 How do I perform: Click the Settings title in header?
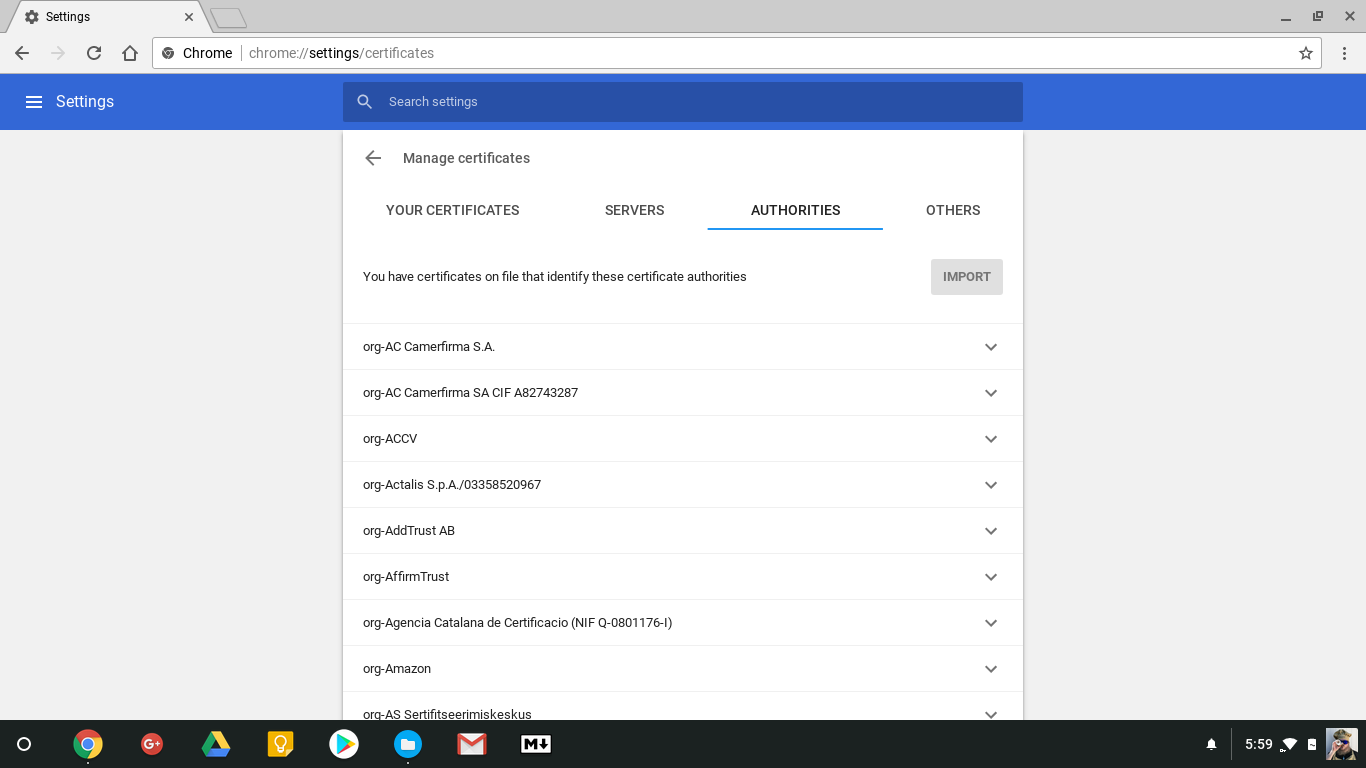coord(85,102)
